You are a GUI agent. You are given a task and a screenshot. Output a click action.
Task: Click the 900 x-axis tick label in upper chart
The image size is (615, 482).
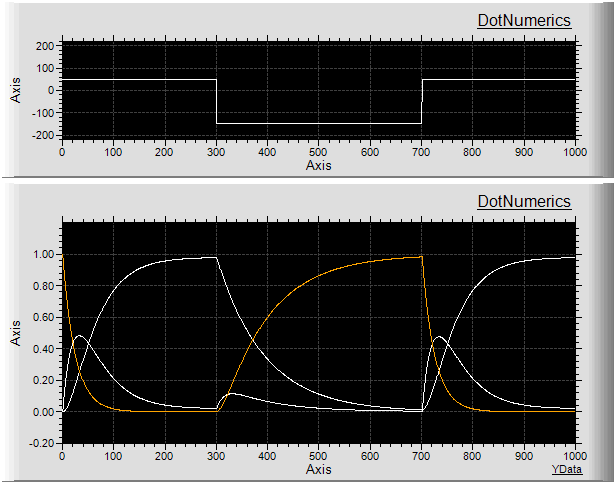pyautogui.click(x=524, y=152)
